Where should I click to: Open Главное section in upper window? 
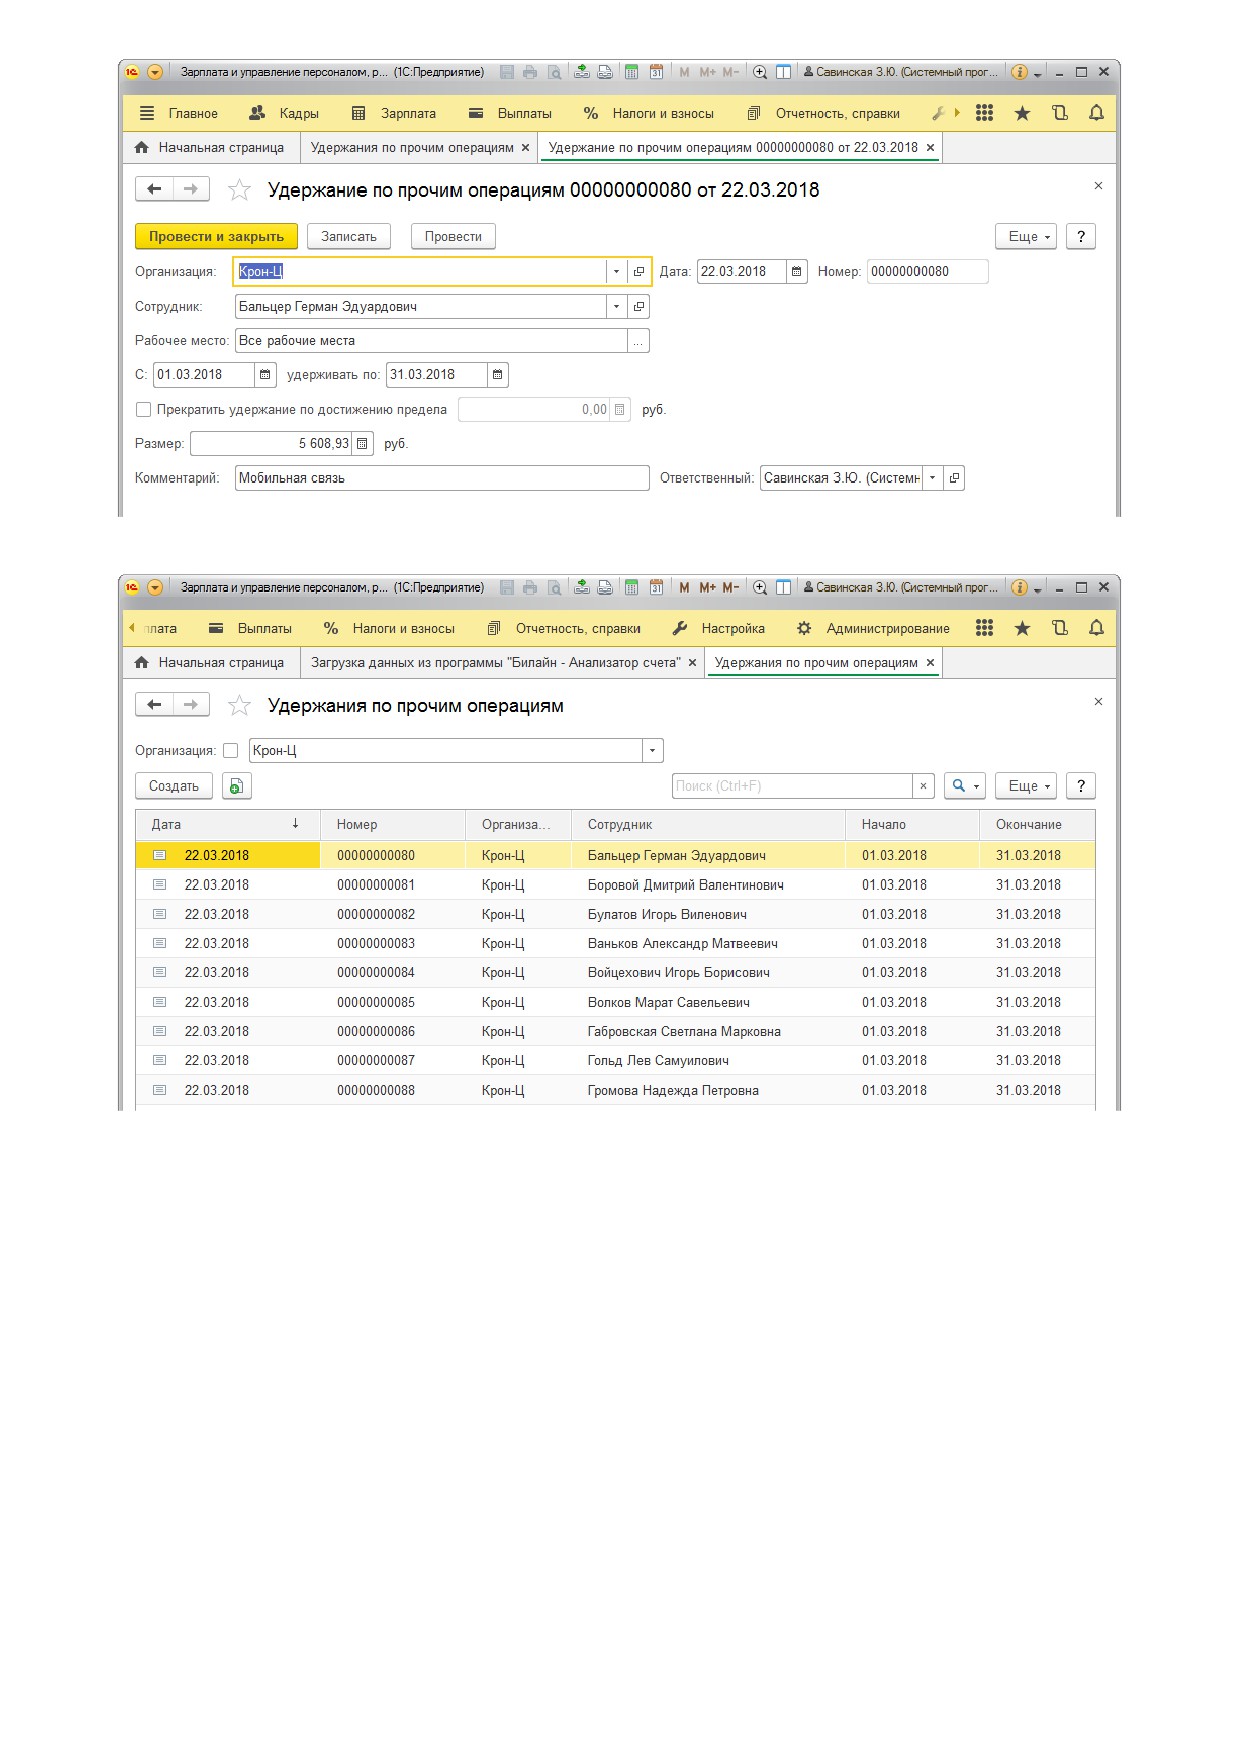[179, 113]
